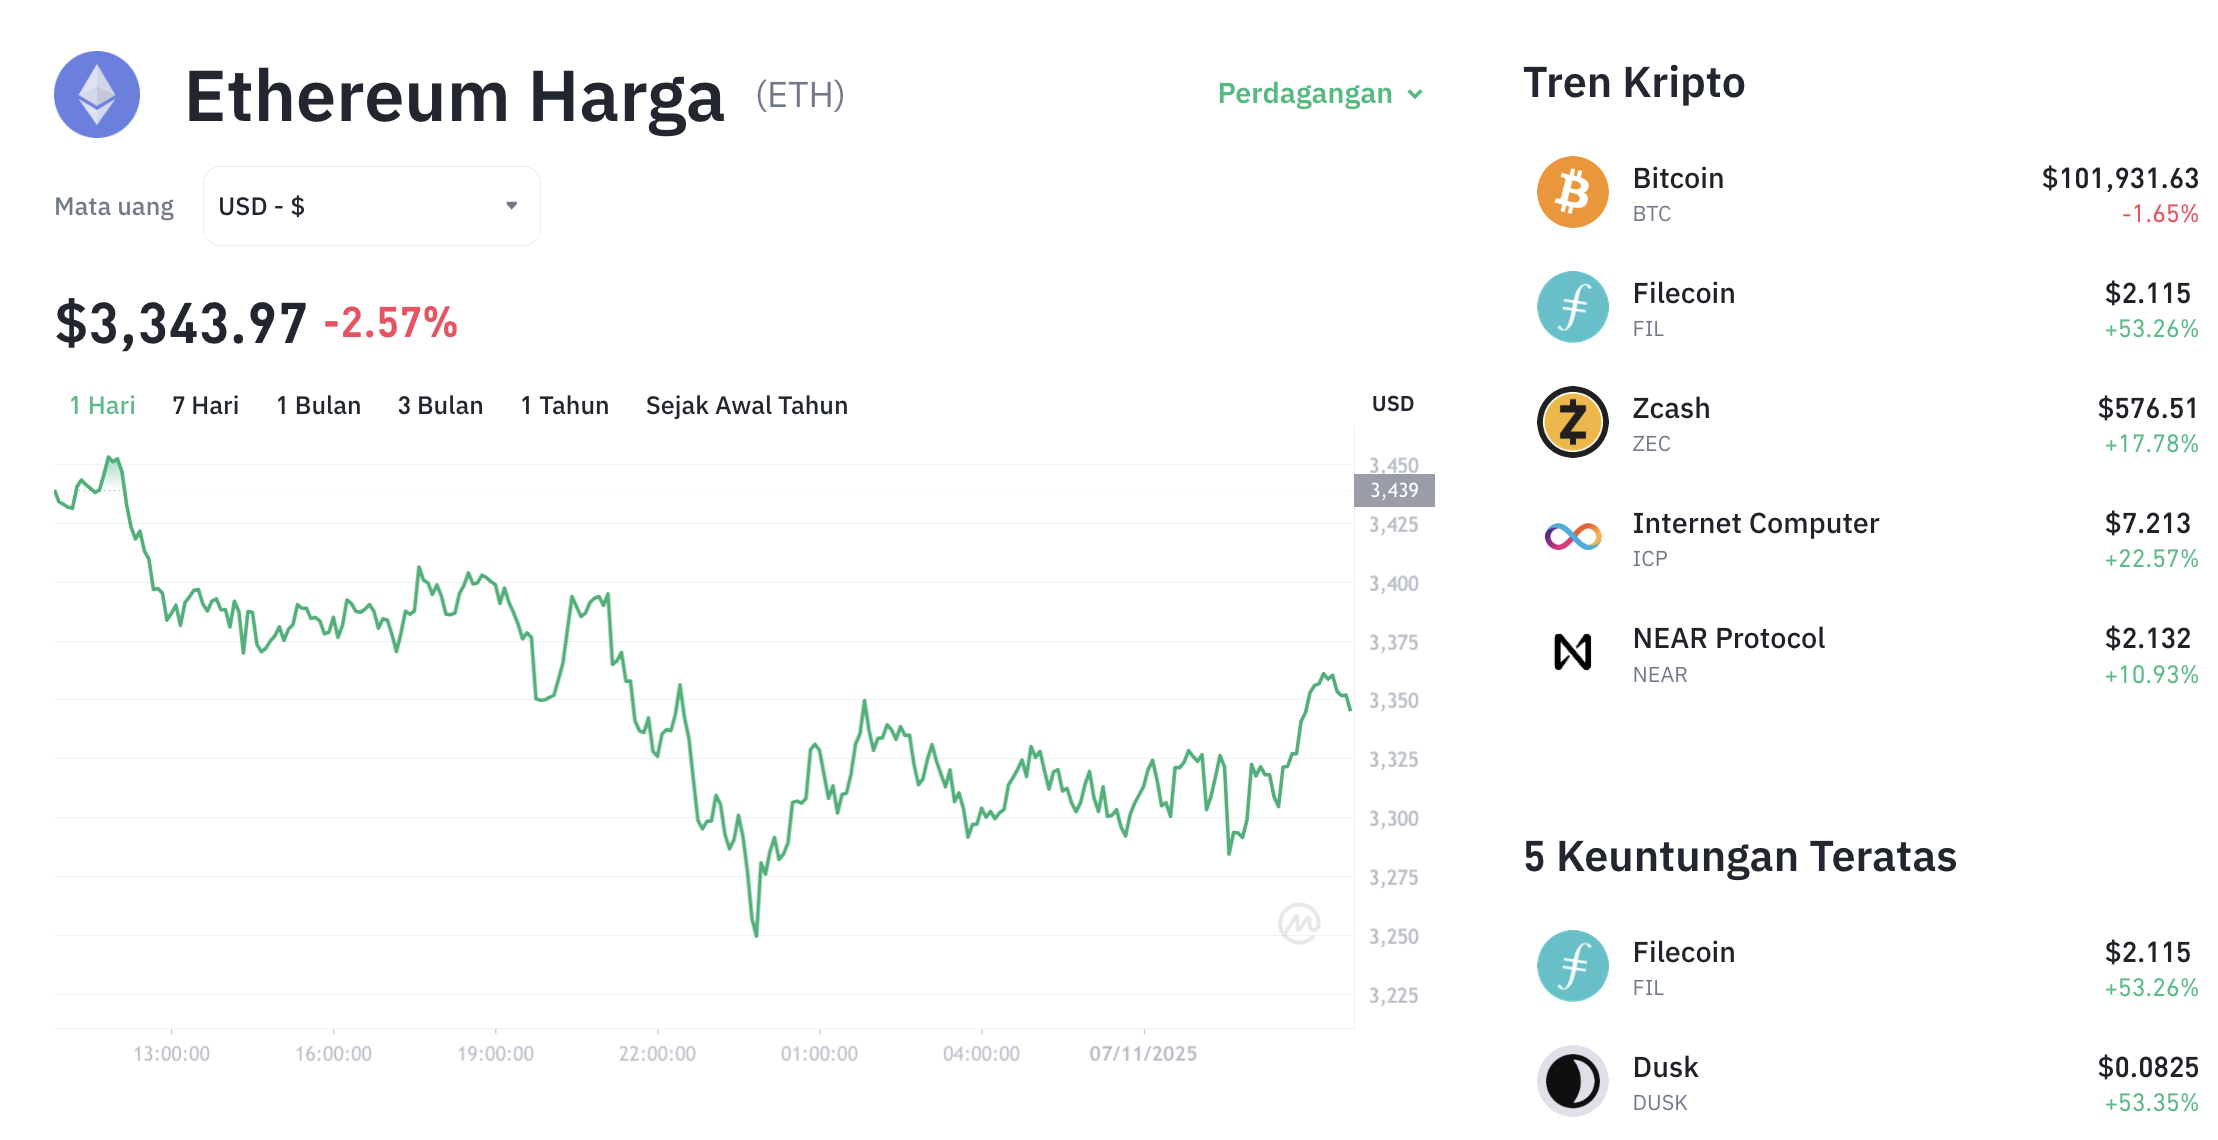
Task: Select Sejak Awal Tahun range
Action: pyautogui.click(x=746, y=405)
